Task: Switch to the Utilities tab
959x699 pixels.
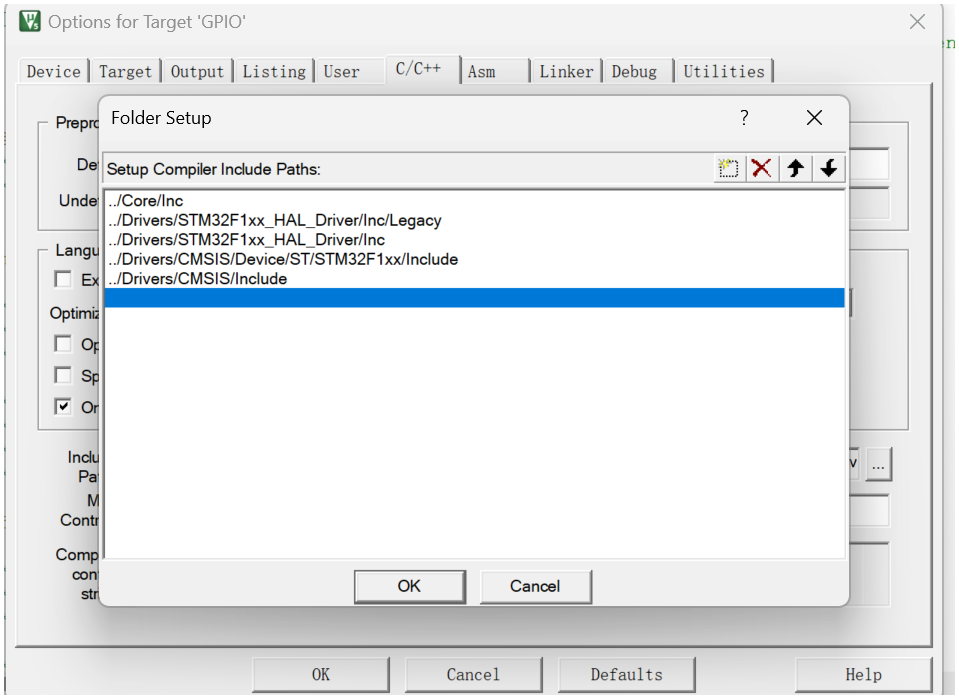Action: click(x=724, y=72)
